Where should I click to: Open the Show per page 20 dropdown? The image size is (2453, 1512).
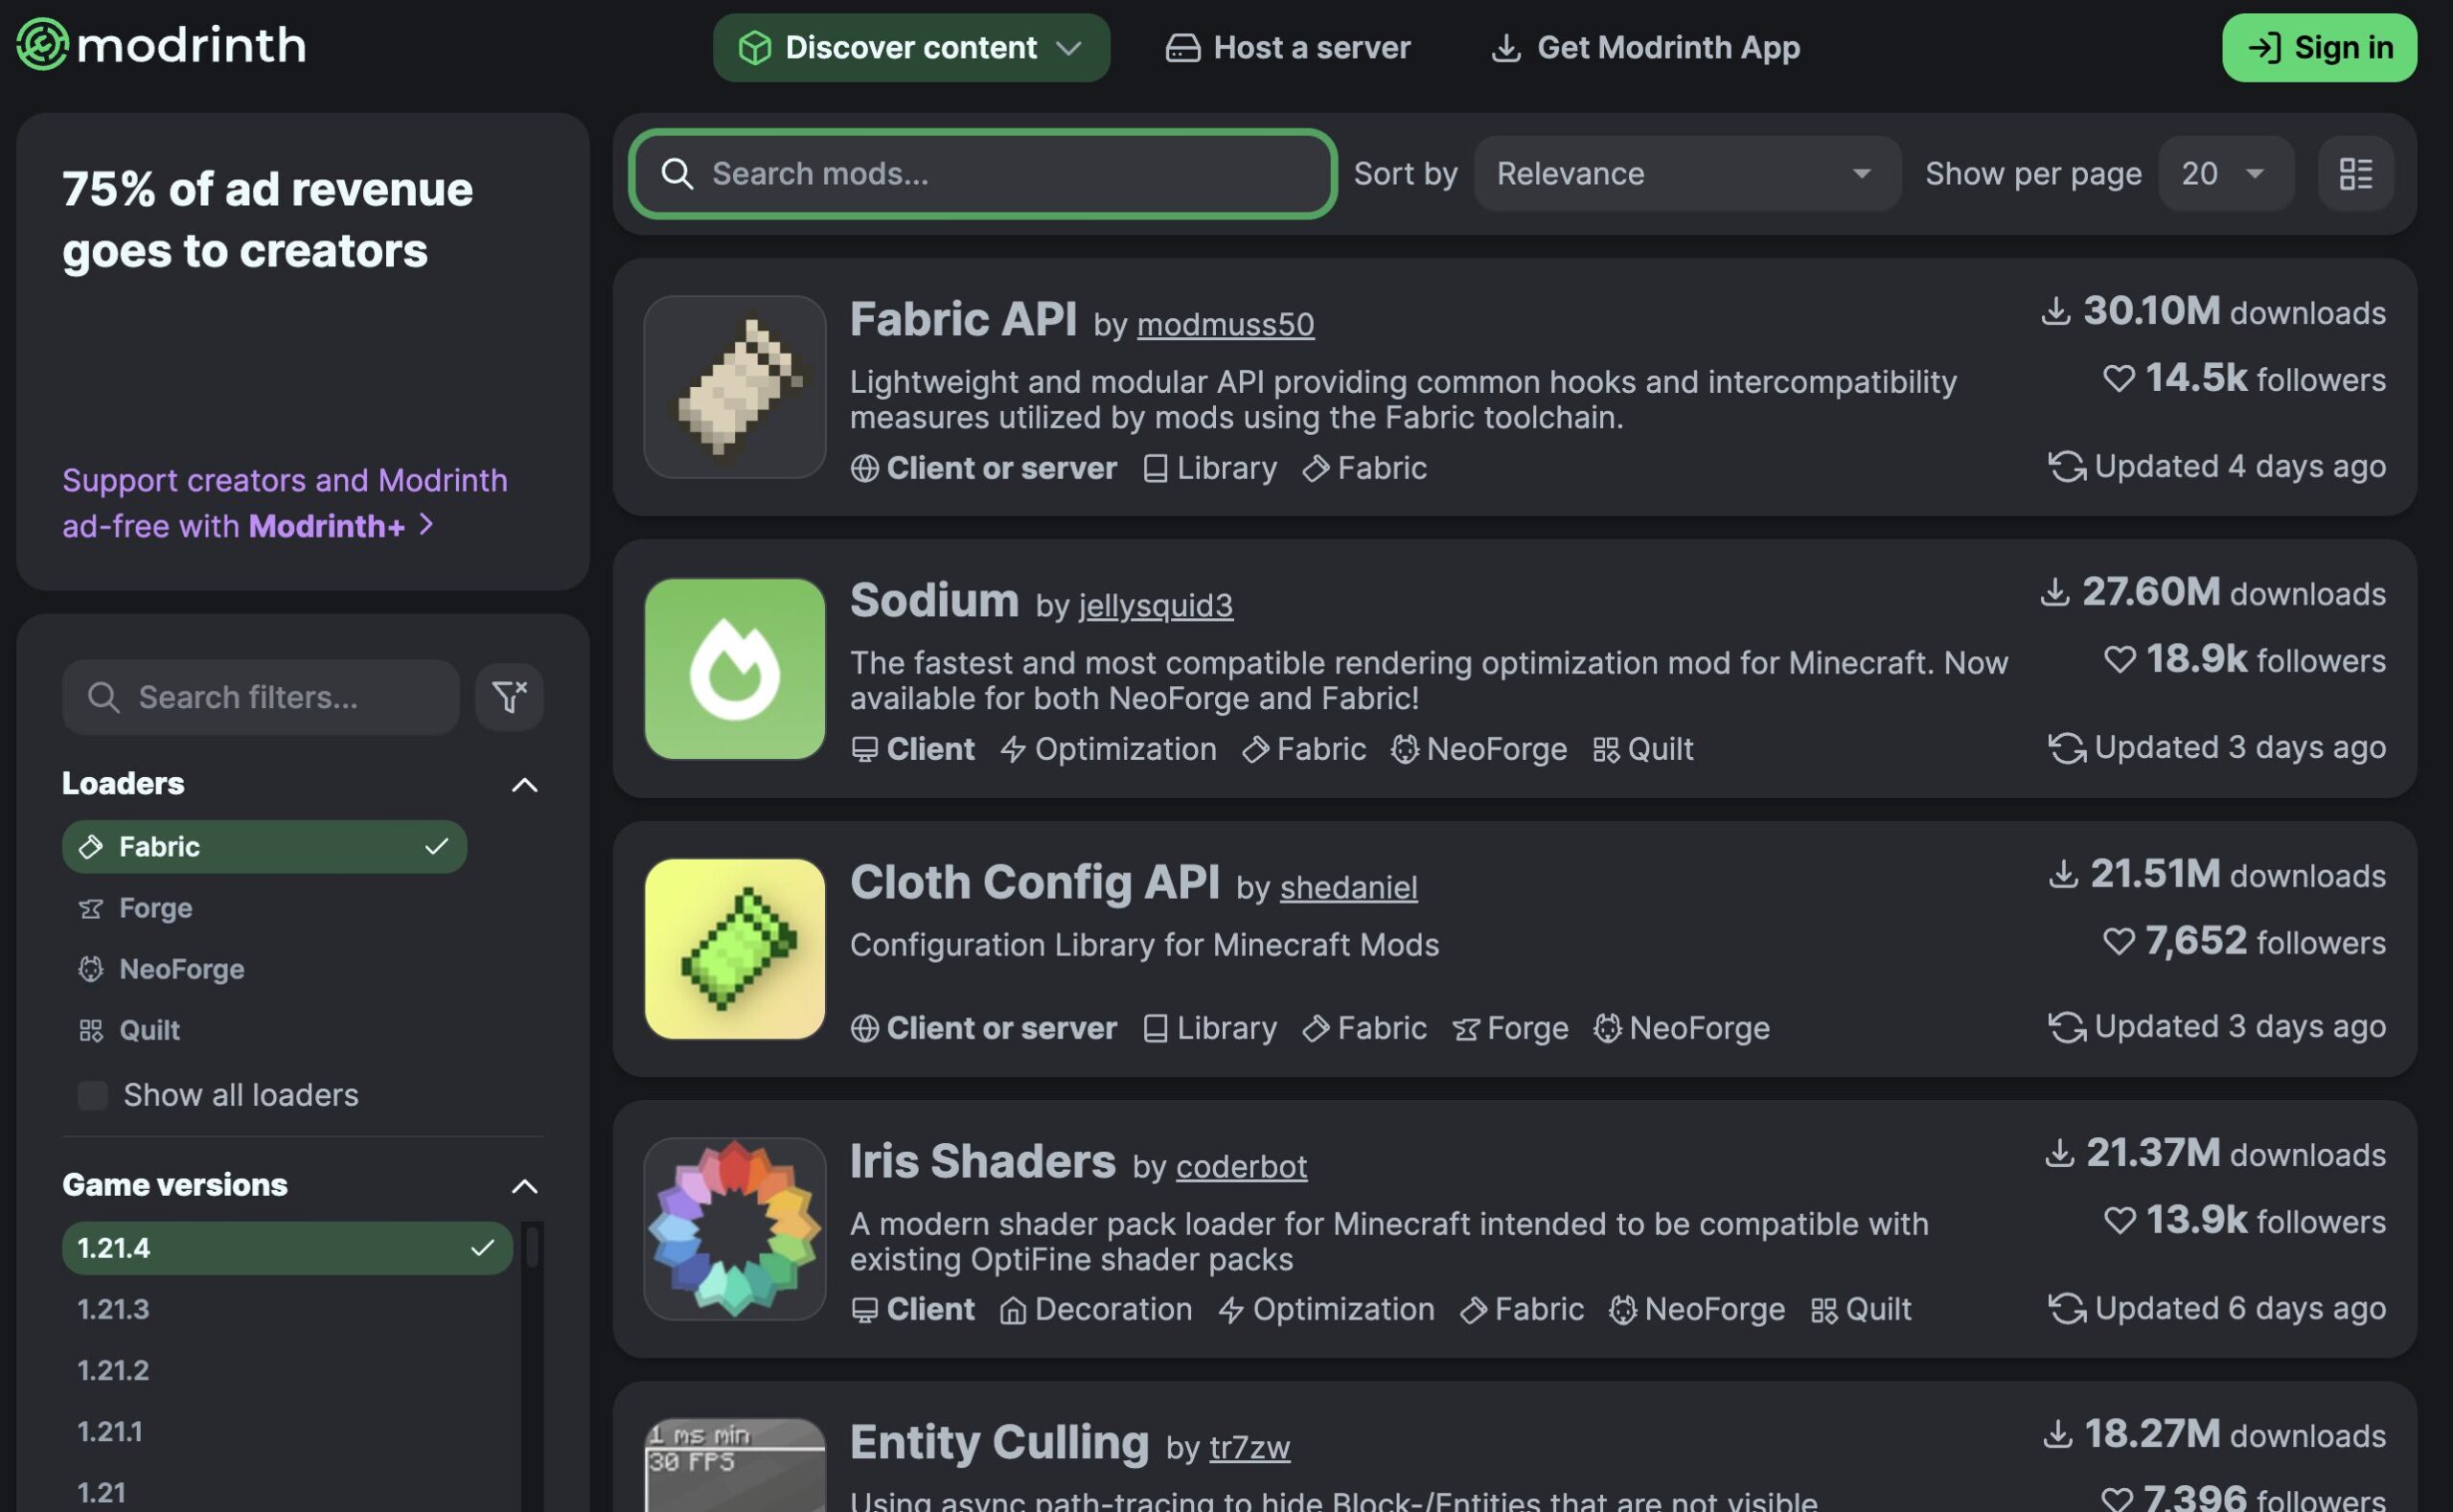[x=2225, y=174]
